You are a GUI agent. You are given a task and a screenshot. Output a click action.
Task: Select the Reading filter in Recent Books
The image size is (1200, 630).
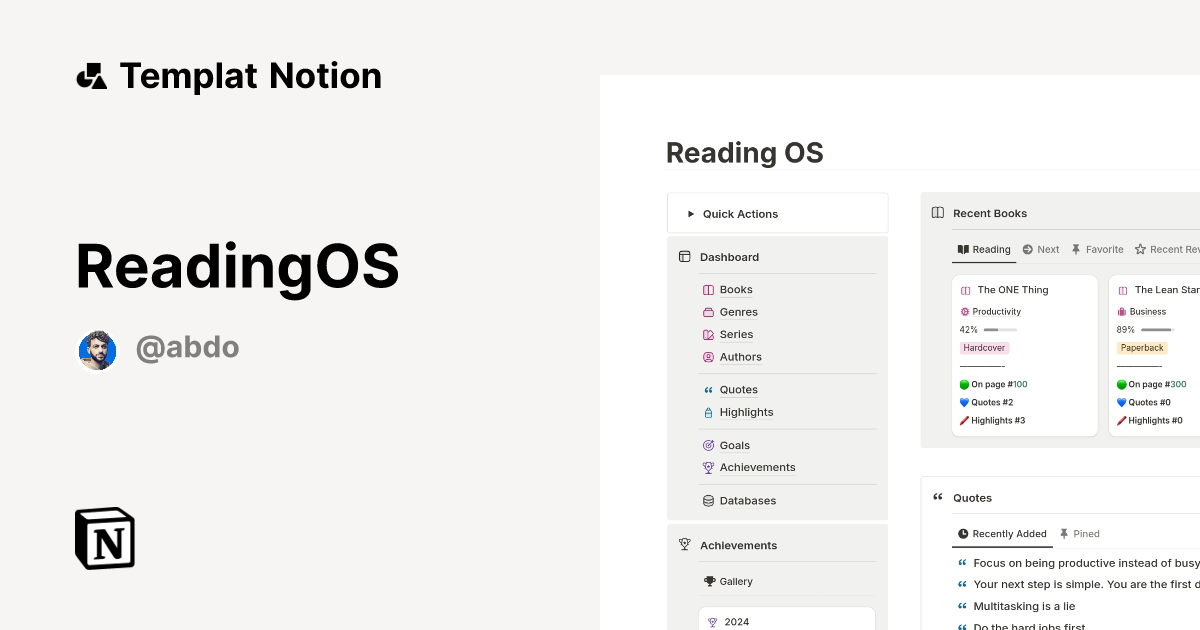pyautogui.click(x=983, y=249)
